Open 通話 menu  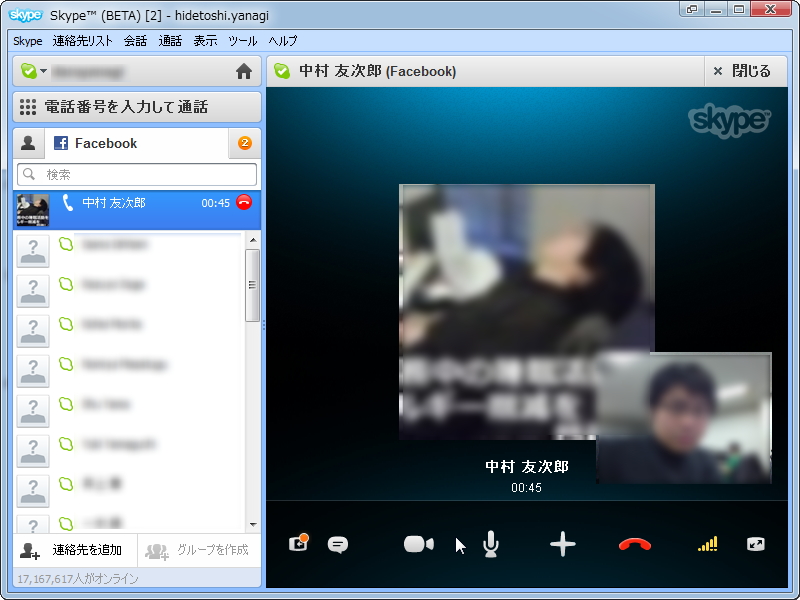point(170,41)
